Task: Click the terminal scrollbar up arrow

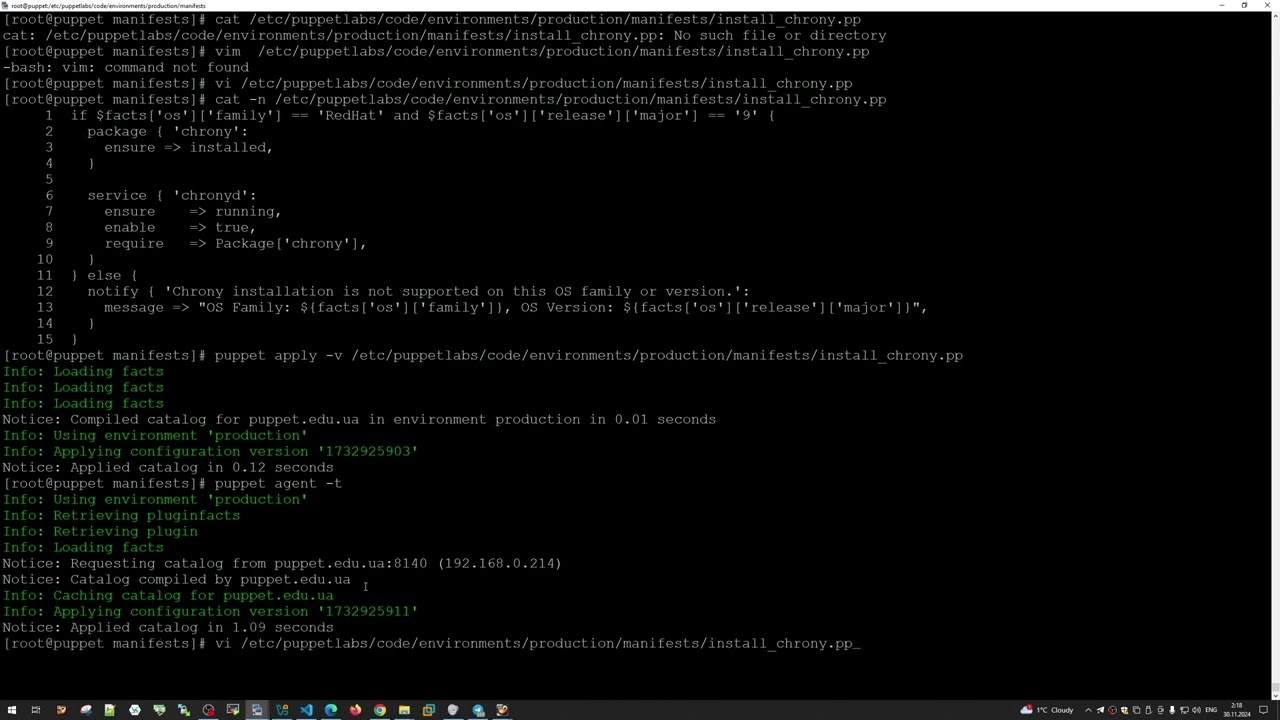Action: coord(1274,16)
